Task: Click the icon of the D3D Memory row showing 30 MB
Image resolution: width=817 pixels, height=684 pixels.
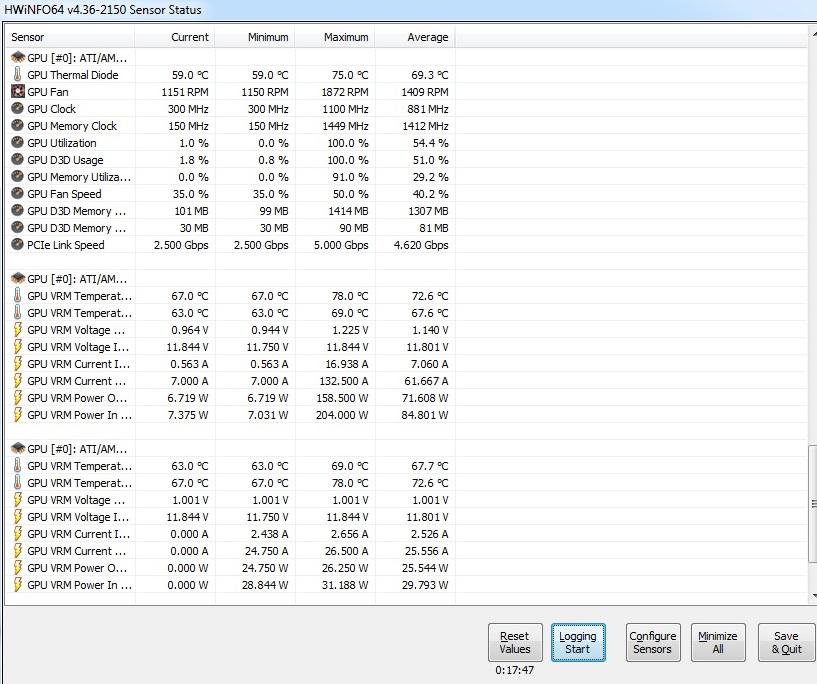Action: coord(17,228)
